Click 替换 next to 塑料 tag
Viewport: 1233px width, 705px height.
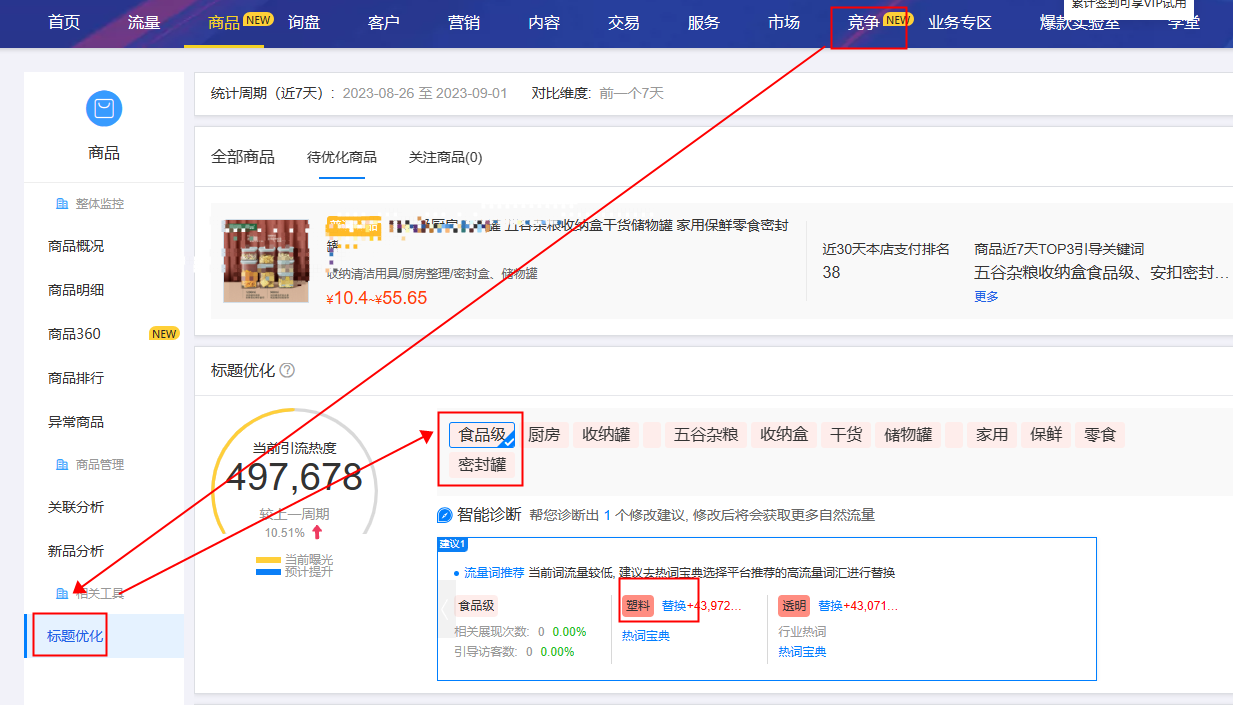pos(674,606)
